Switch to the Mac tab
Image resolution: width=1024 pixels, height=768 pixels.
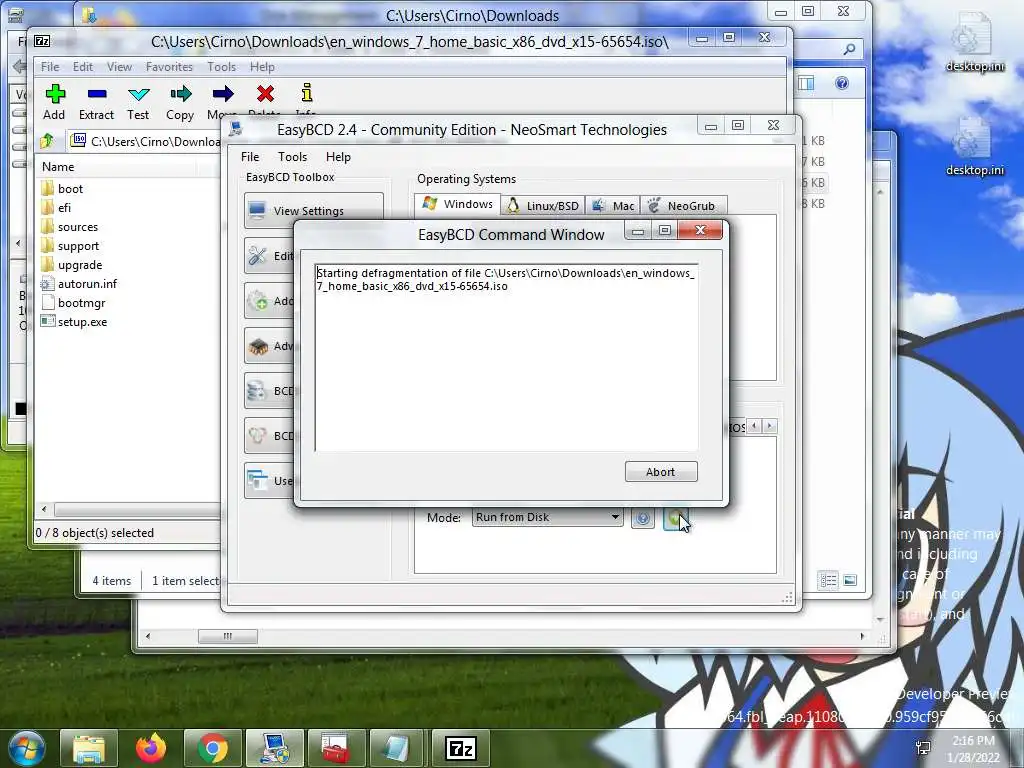613,206
